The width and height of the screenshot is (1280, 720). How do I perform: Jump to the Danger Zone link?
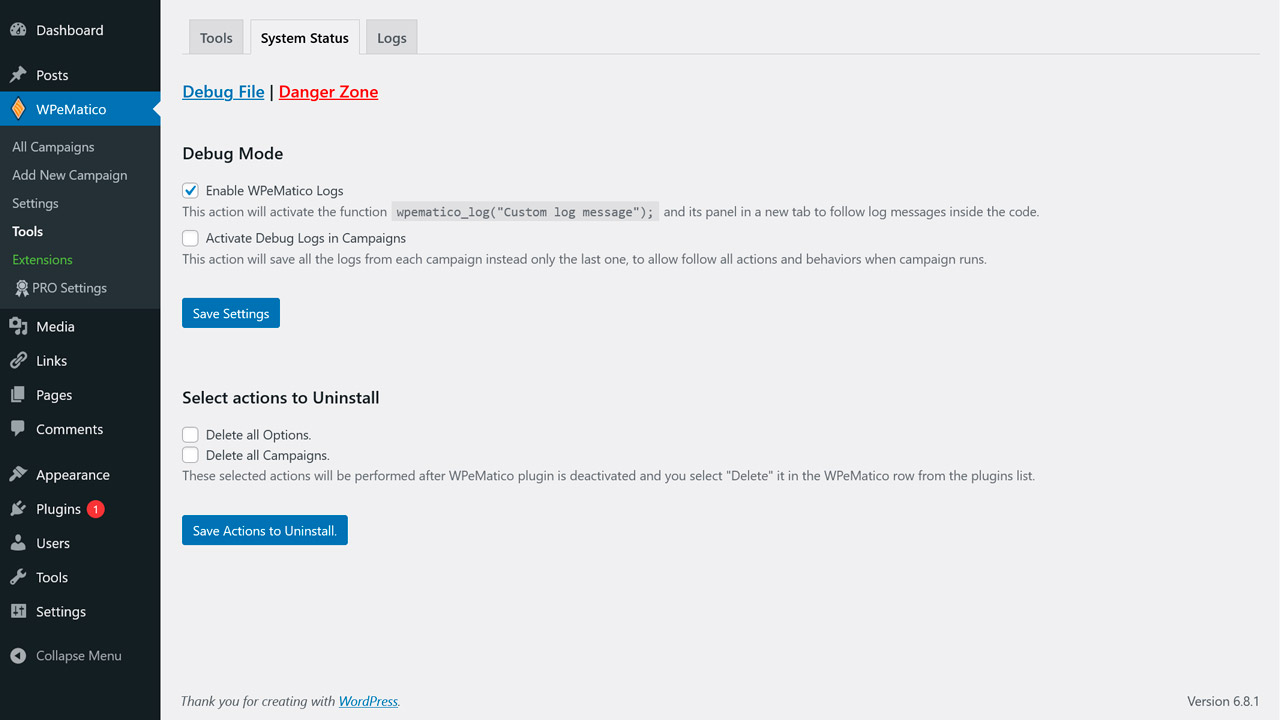coord(328,92)
